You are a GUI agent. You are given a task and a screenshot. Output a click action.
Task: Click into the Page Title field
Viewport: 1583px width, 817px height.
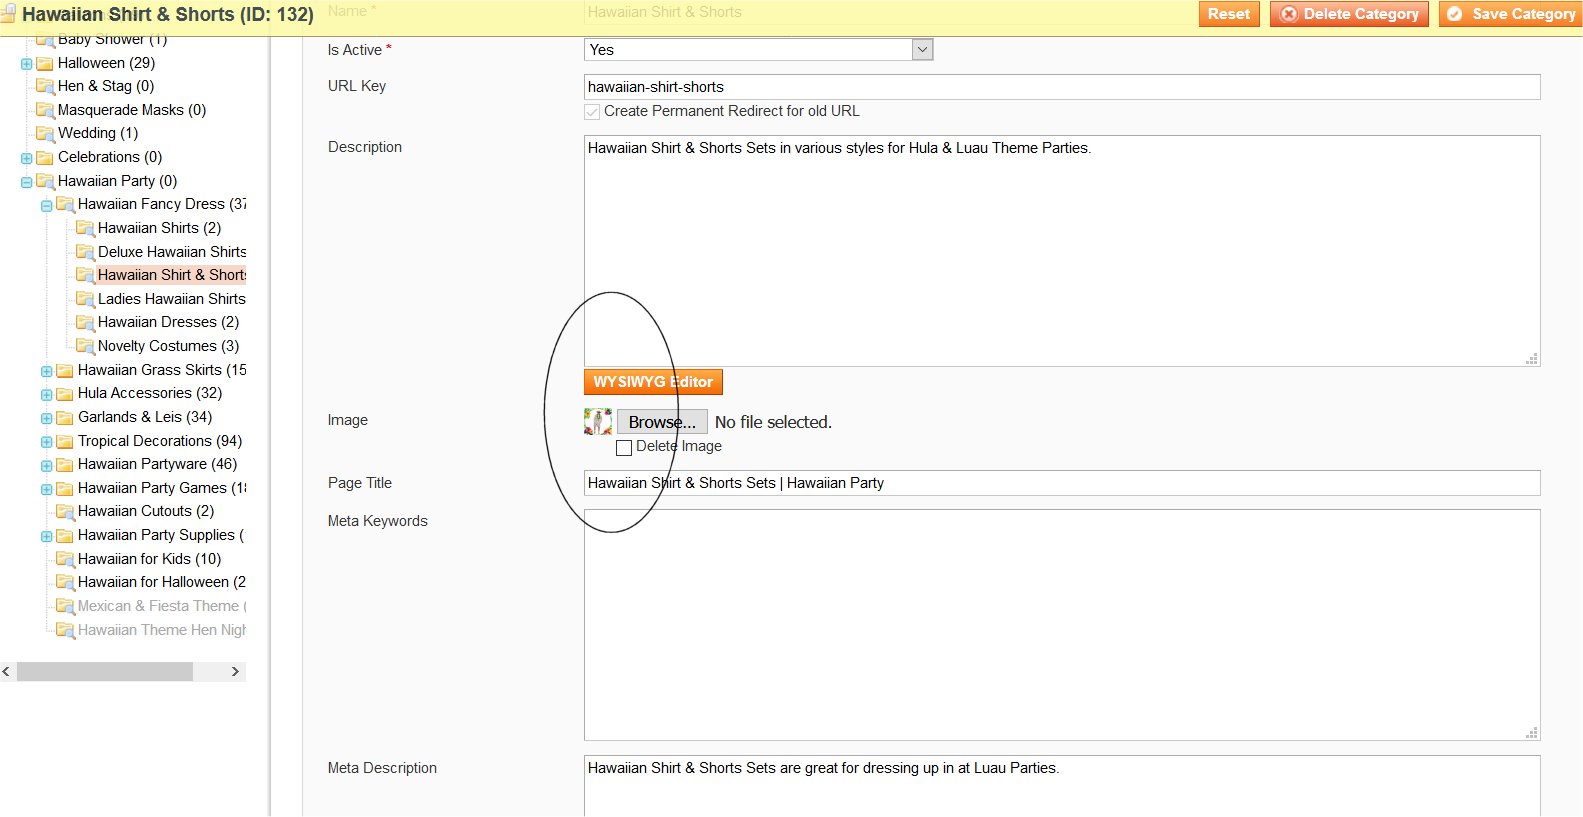tap(1061, 483)
